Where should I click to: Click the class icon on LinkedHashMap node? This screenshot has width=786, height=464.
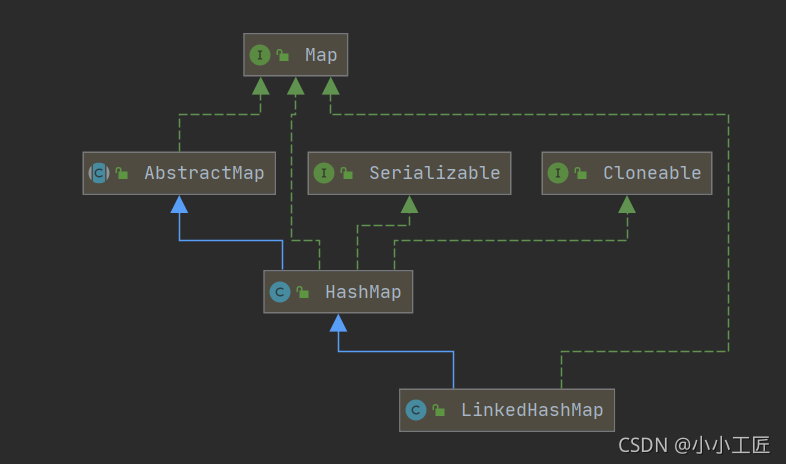tap(415, 410)
